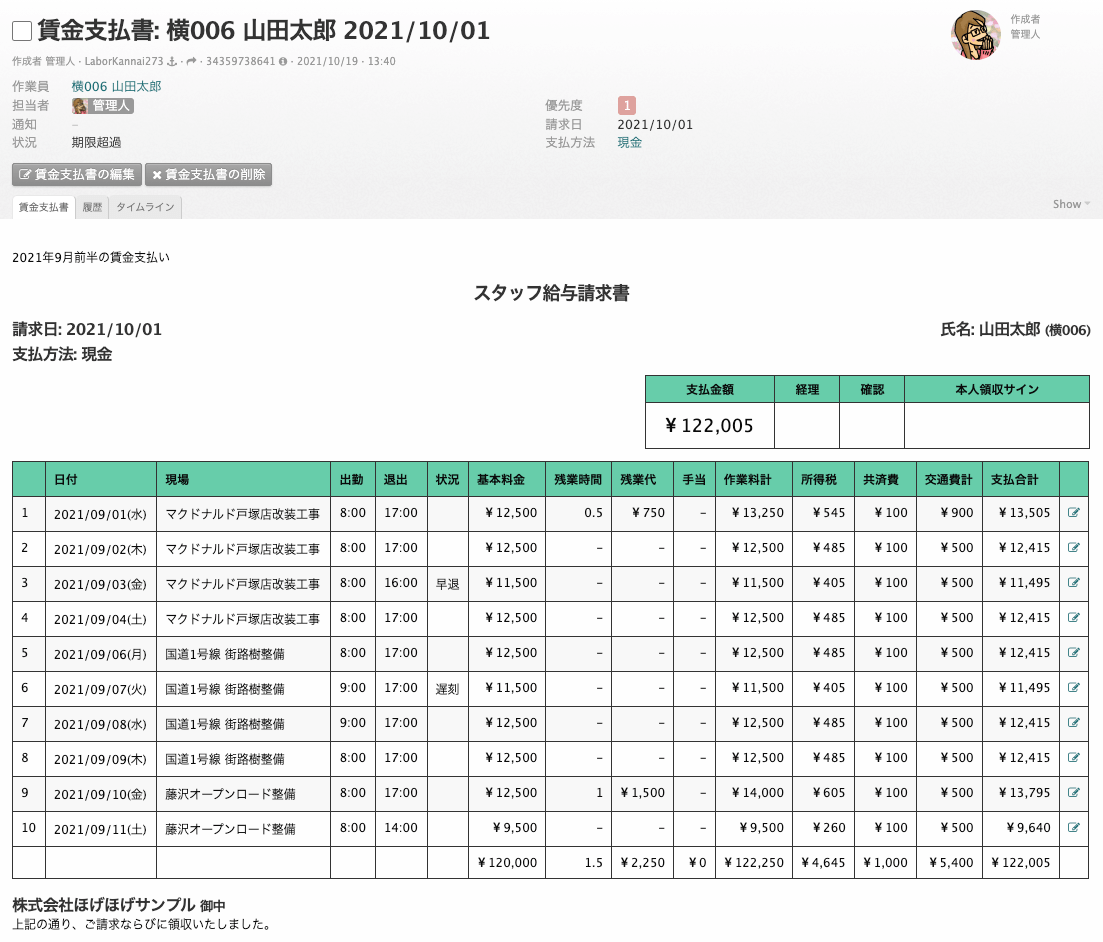Click the edit icon for row 1 (2021/09/01)
This screenshot has width=1103, height=942.
pyautogui.click(x=1074, y=513)
